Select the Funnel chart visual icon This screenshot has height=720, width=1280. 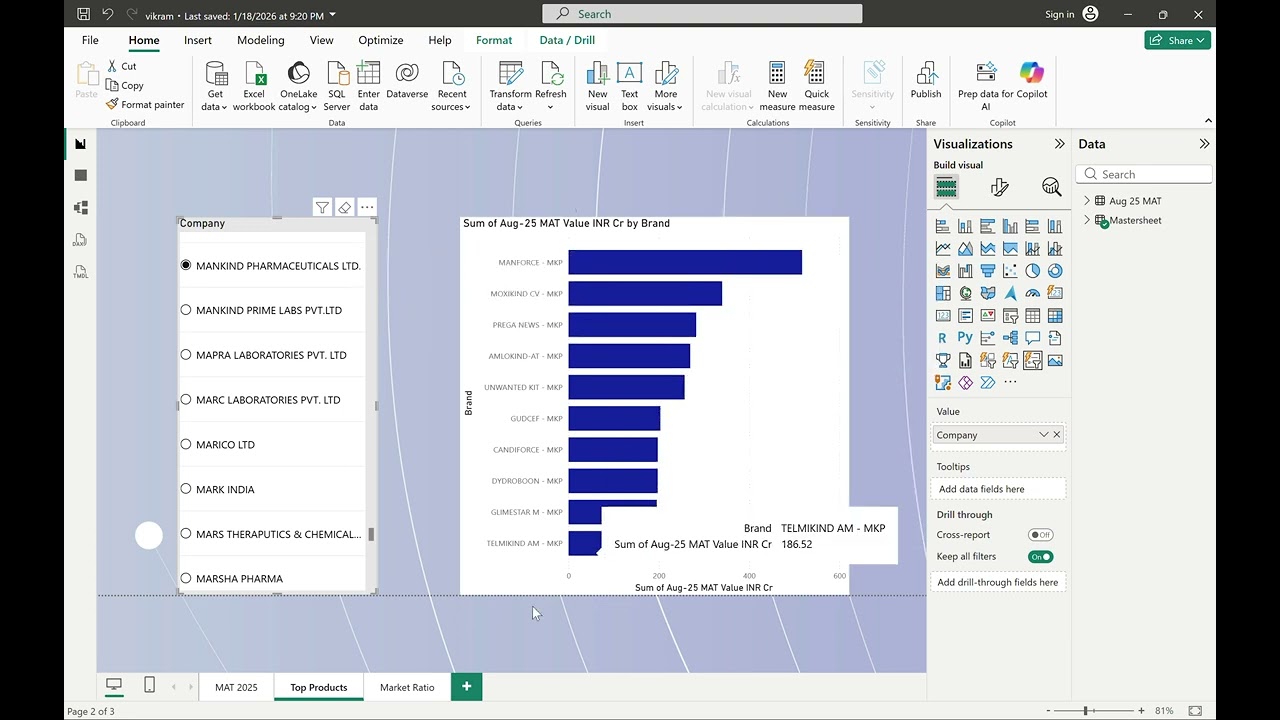pos(988,271)
